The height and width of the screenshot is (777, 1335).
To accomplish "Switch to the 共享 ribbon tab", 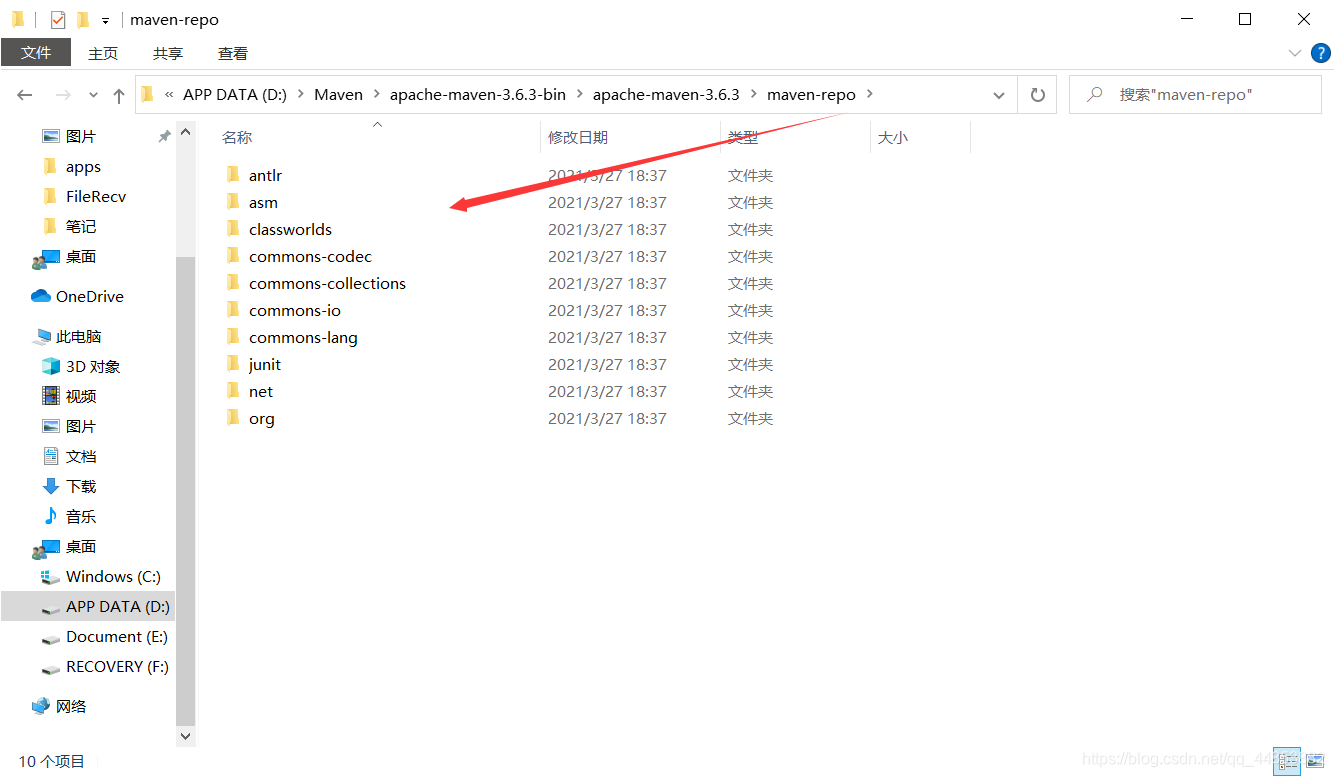I will [x=168, y=53].
